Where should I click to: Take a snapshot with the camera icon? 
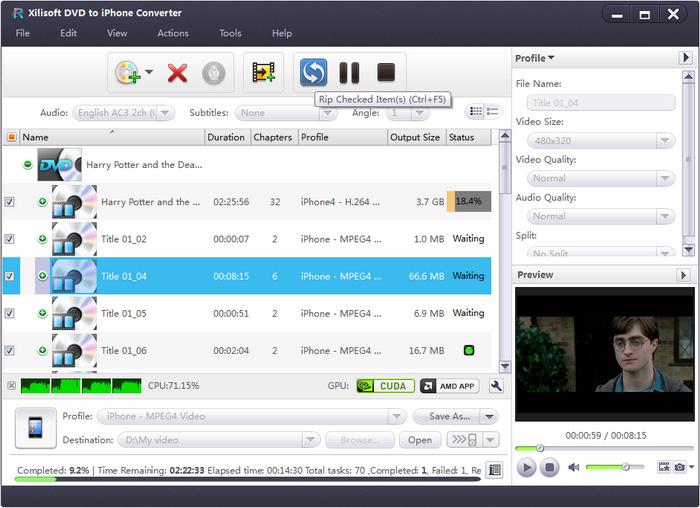pyautogui.click(x=679, y=467)
